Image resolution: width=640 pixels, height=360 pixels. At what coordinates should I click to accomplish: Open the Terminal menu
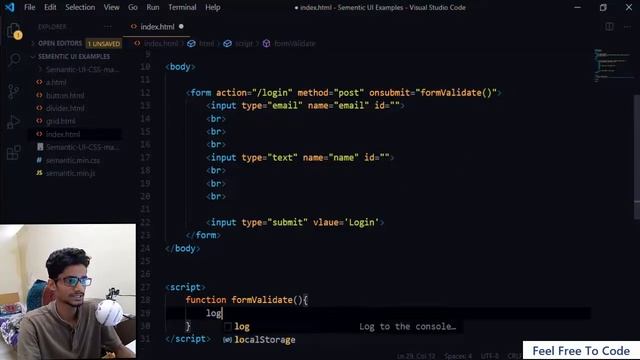click(182, 7)
